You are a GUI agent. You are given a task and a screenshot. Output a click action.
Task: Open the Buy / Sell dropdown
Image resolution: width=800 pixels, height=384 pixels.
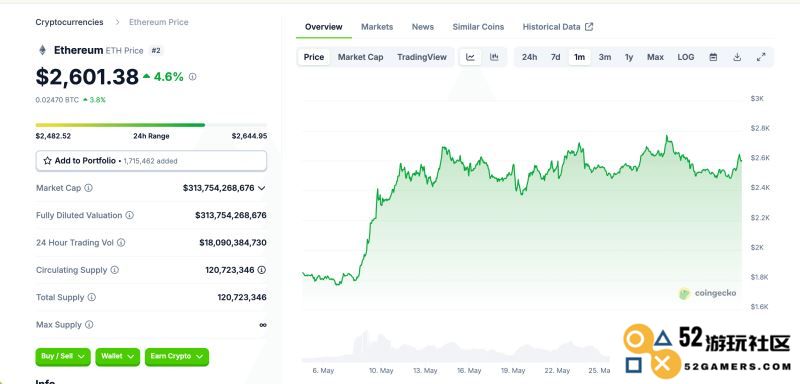click(63, 356)
